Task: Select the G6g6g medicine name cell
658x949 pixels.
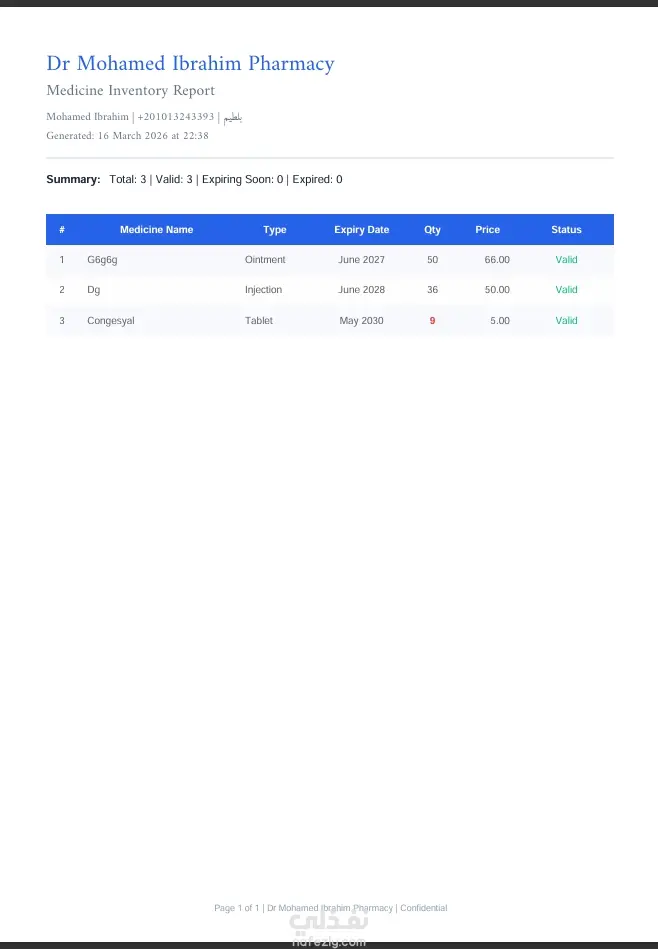Action: [102, 260]
